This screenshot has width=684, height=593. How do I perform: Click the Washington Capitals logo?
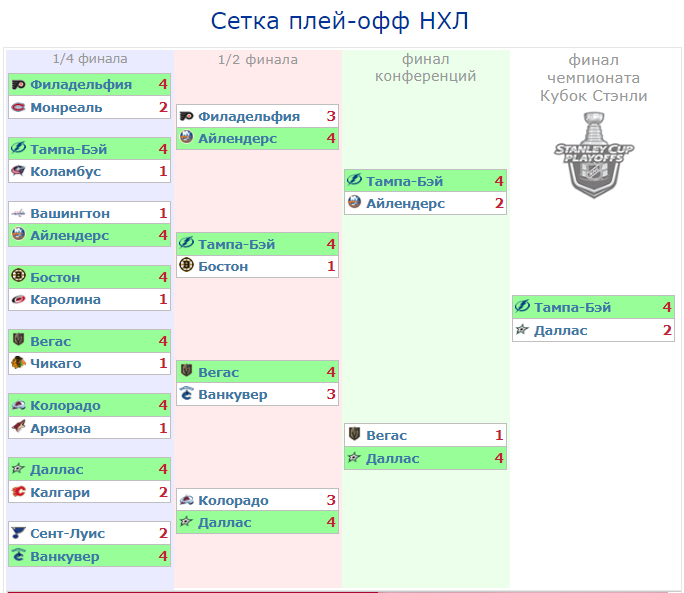pos(18,213)
